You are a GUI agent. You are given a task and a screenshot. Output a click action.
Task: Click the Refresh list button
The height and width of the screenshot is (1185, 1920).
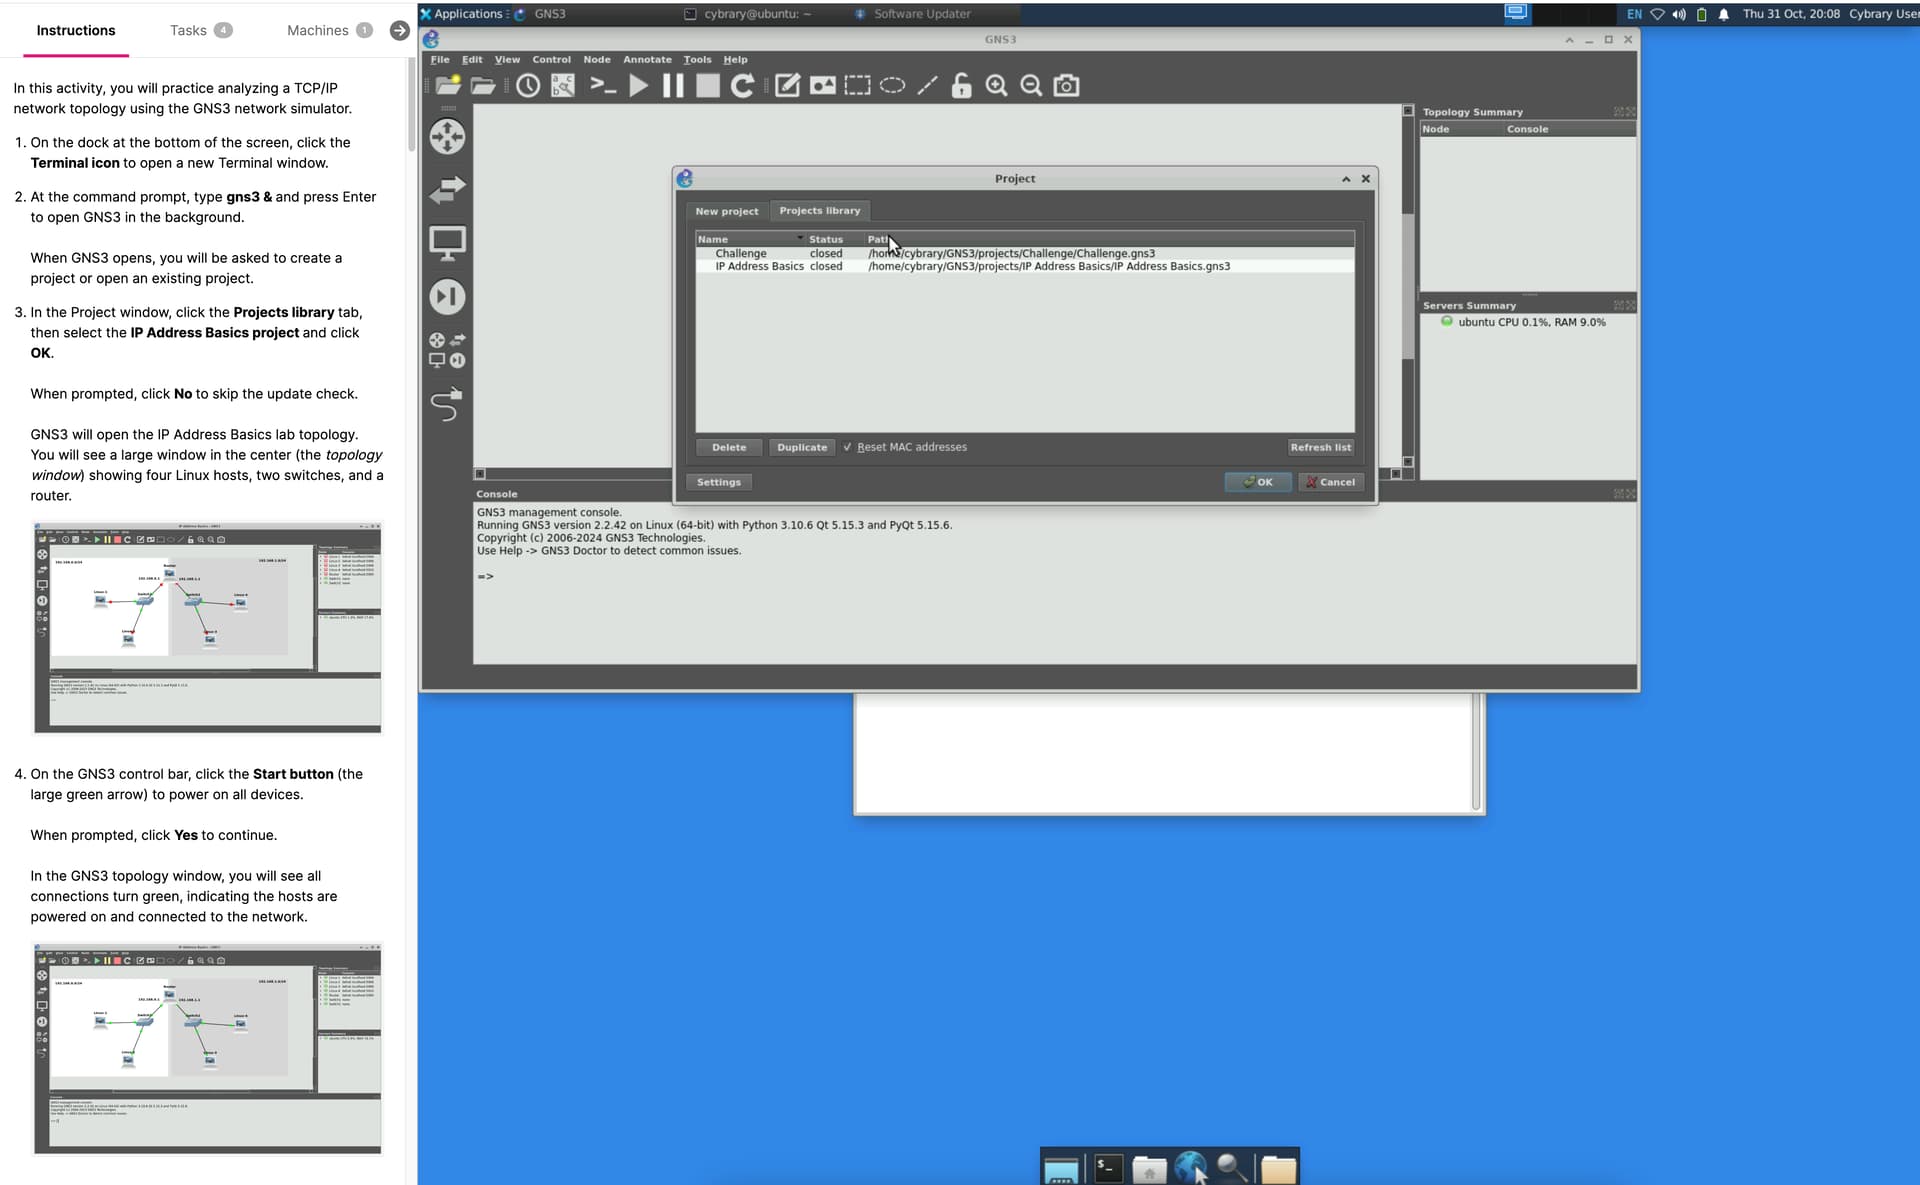point(1320,447)
